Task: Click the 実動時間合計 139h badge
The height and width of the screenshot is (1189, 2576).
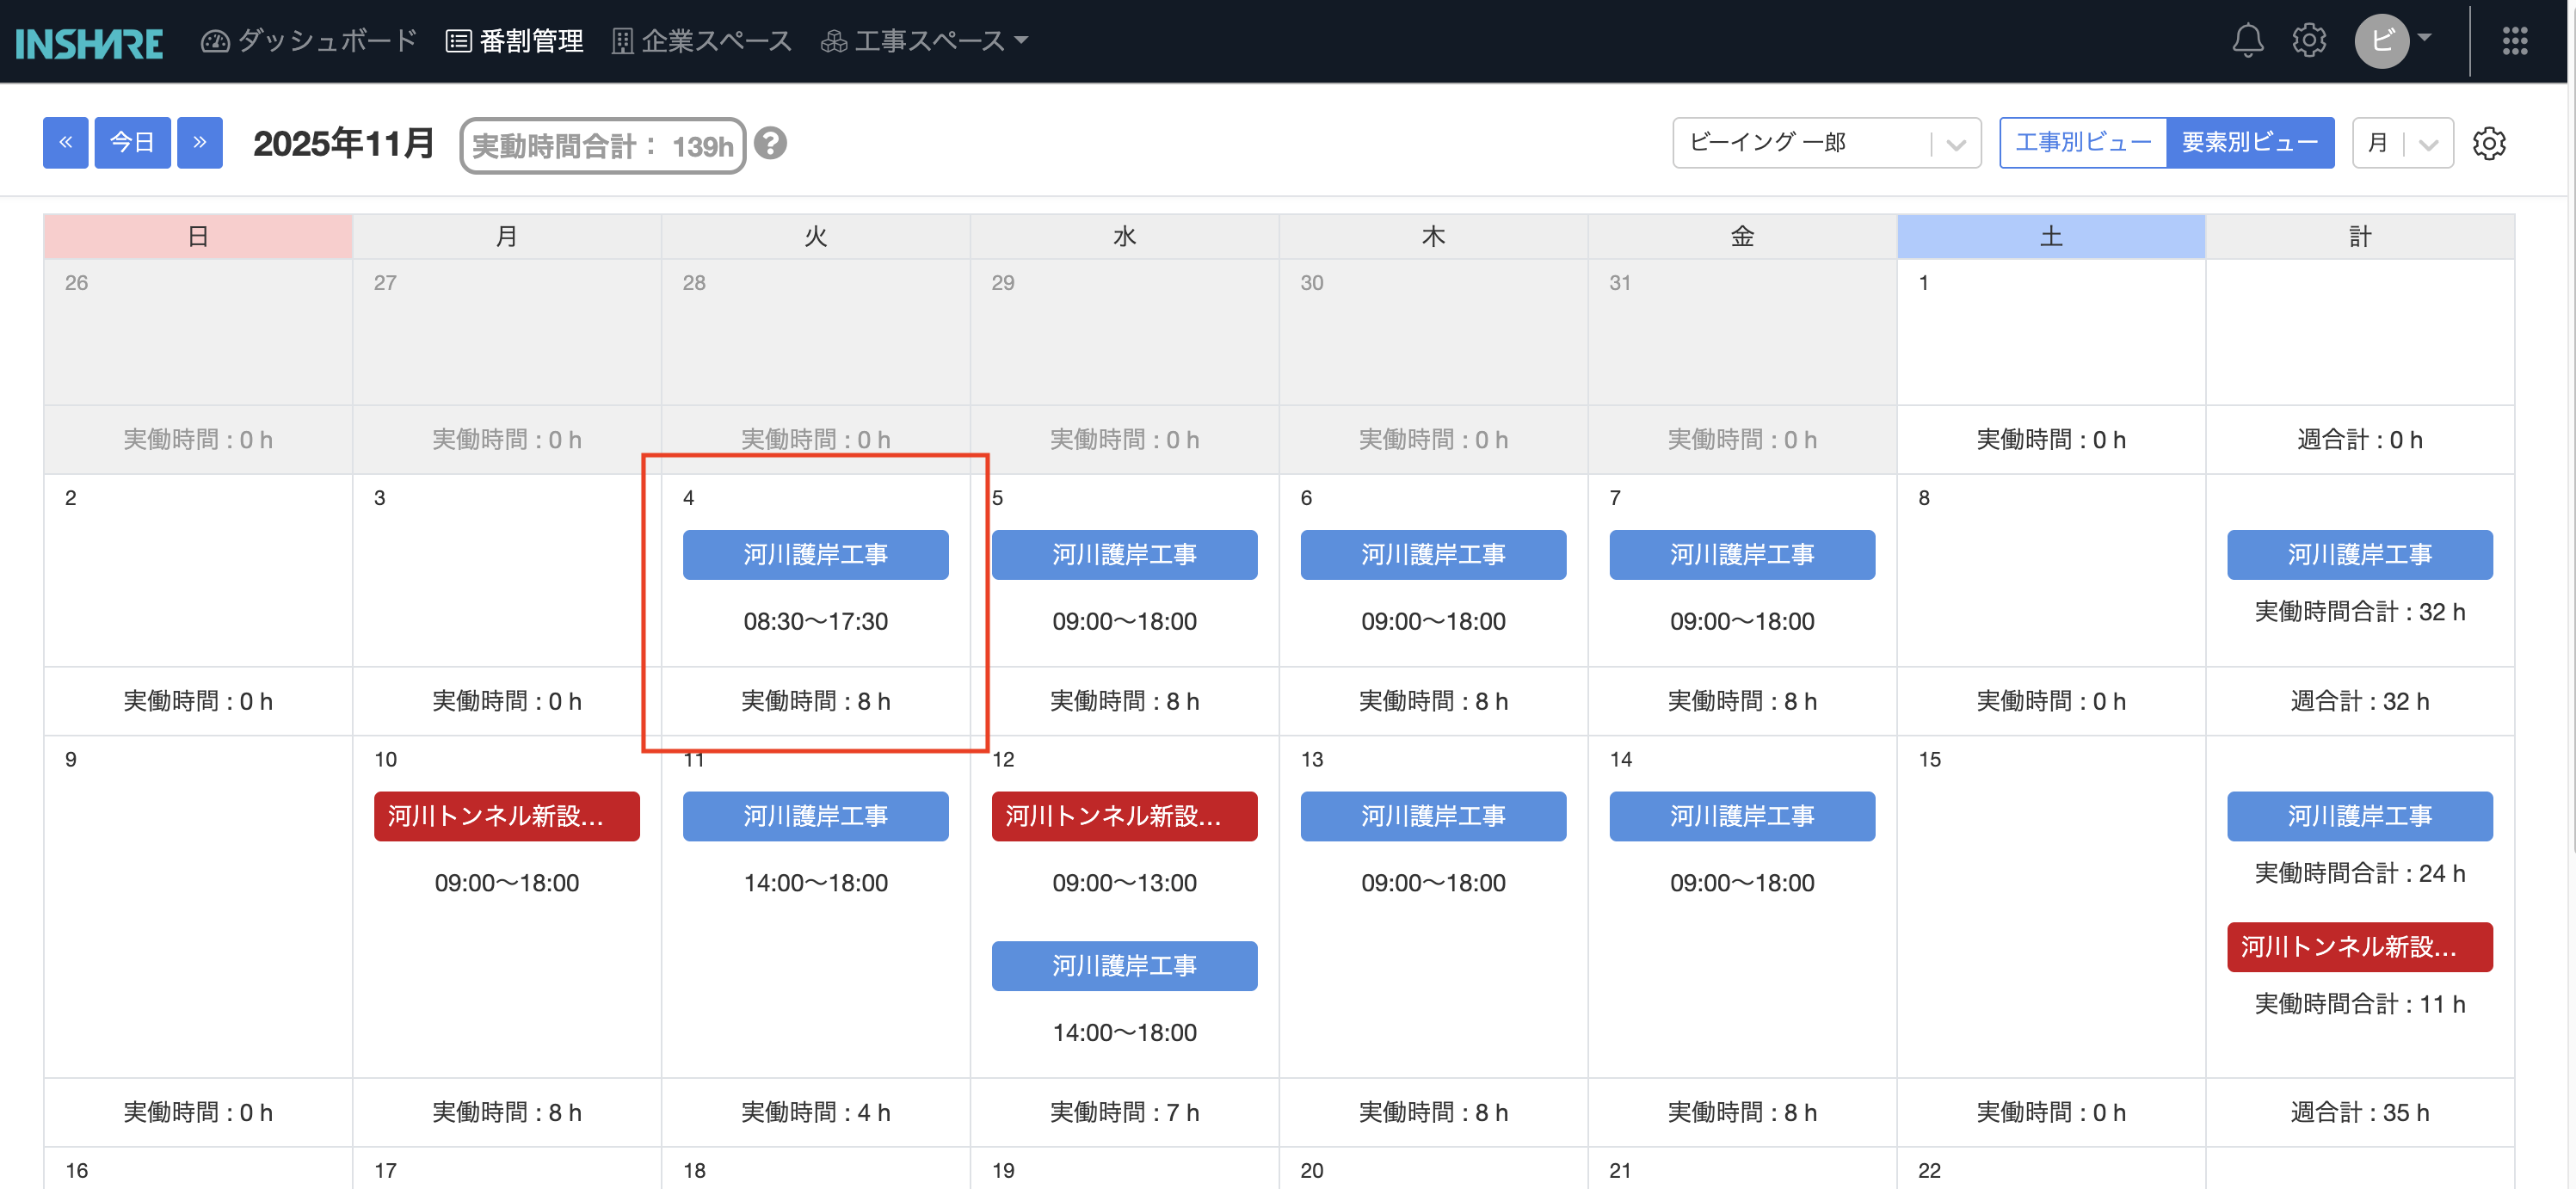Action: [x=603, y=146]
